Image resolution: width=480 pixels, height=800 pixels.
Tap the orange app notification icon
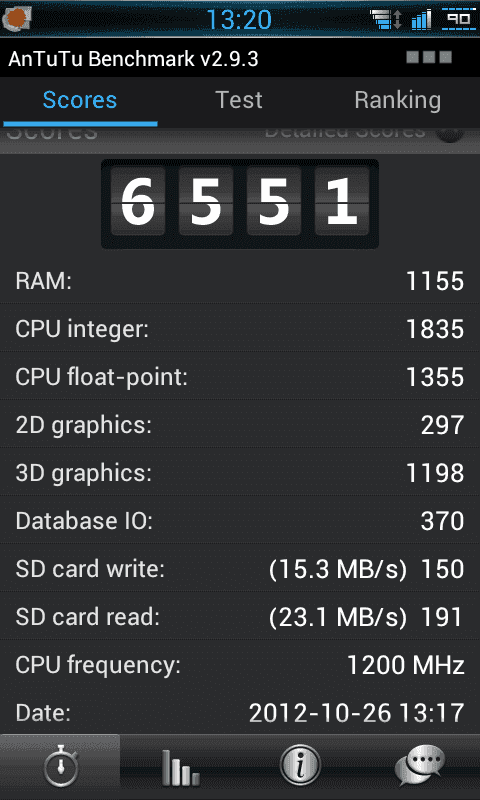(x=17, y=18)
